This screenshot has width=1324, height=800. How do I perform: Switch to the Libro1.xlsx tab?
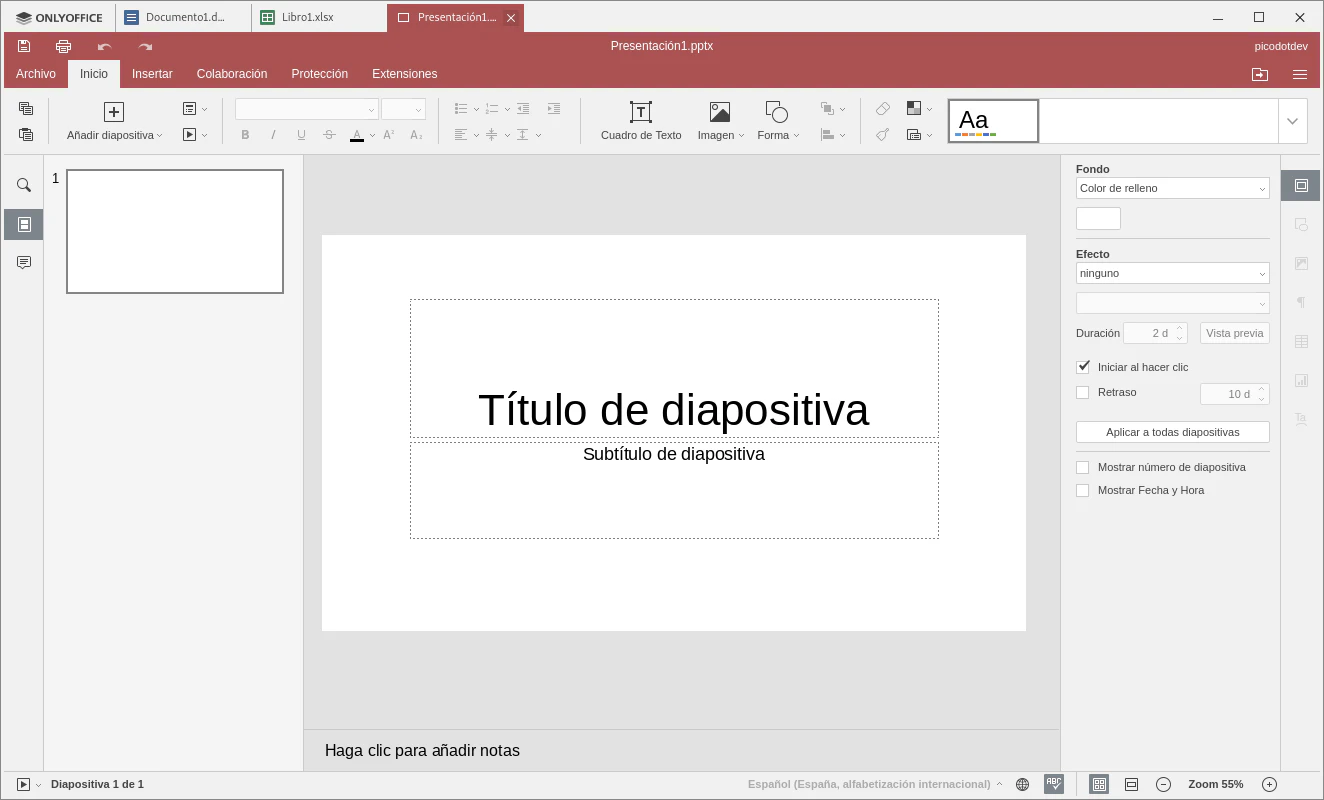pyautogui.click(x=308, y=17)
